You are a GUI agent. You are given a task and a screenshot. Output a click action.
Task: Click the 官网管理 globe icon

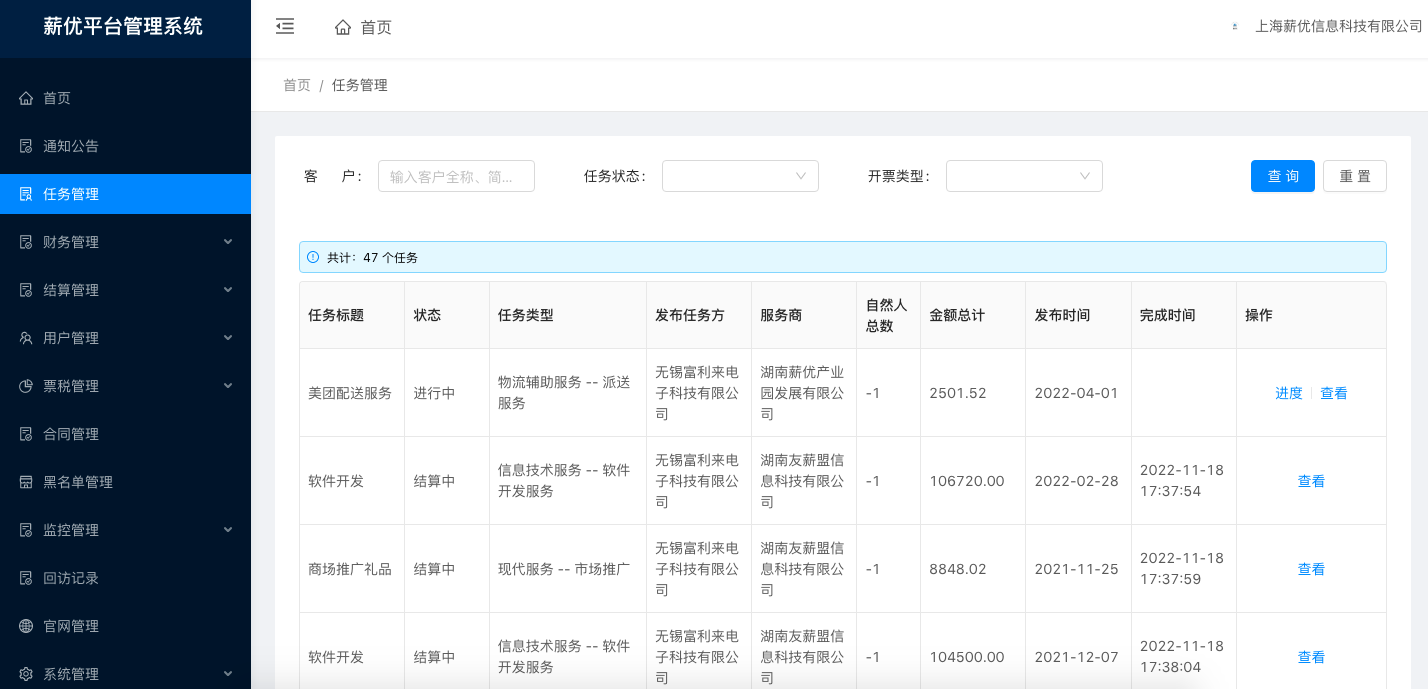pos(26,626)
